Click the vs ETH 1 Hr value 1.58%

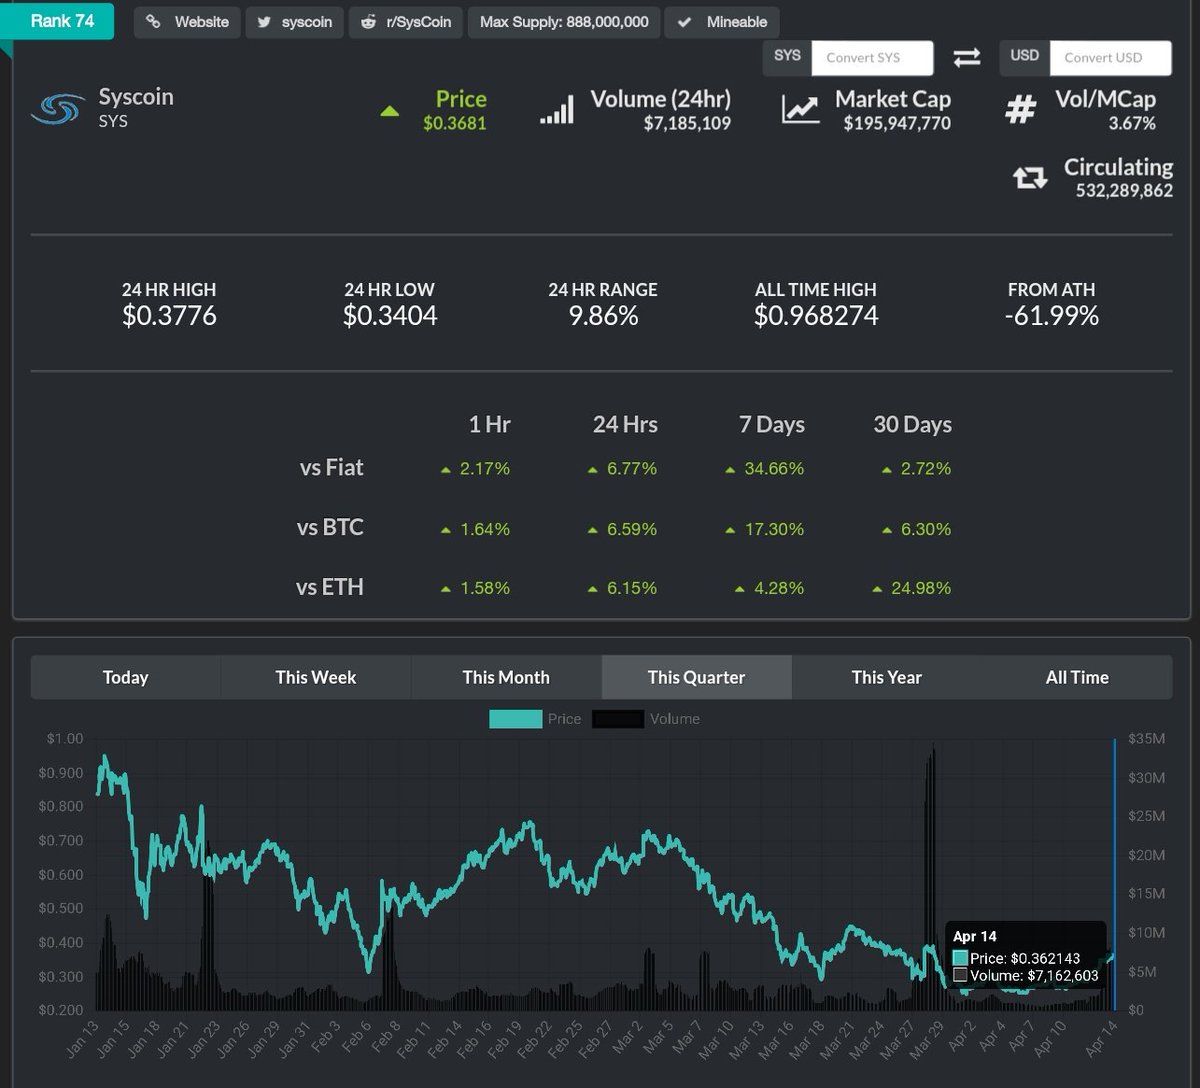[485, 589]
